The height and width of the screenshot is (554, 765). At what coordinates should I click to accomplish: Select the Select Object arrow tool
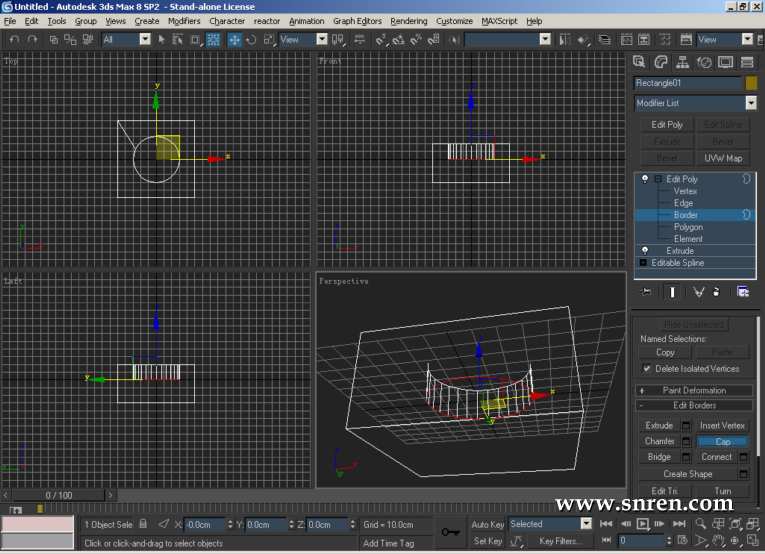click(161, 40)
